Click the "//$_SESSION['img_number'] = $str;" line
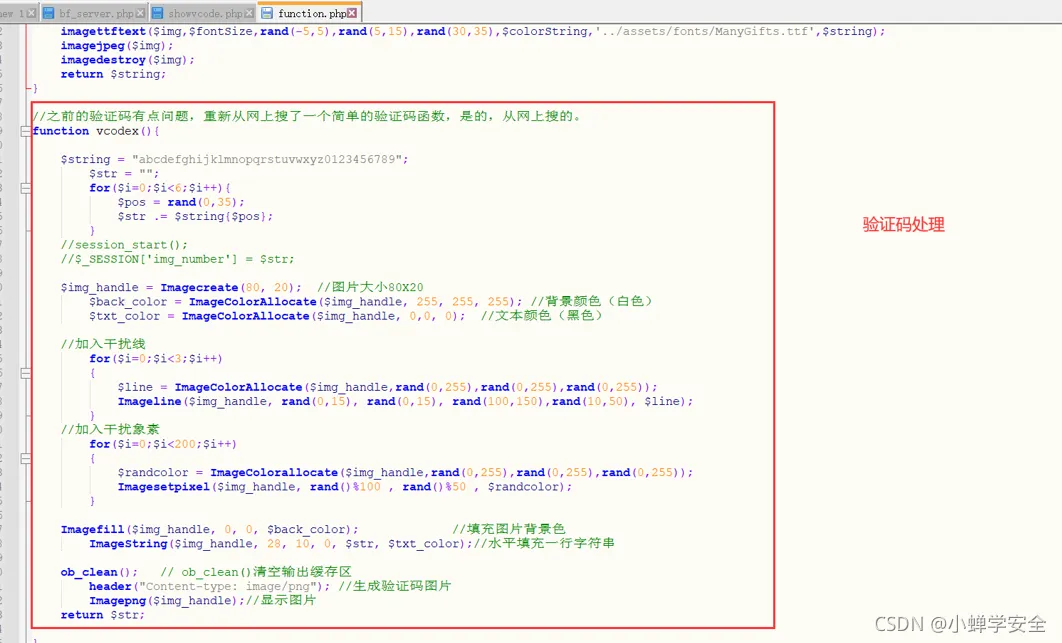Image resolution: width=1062 pixels, height=643 pixels. click(x=177, y=259)
